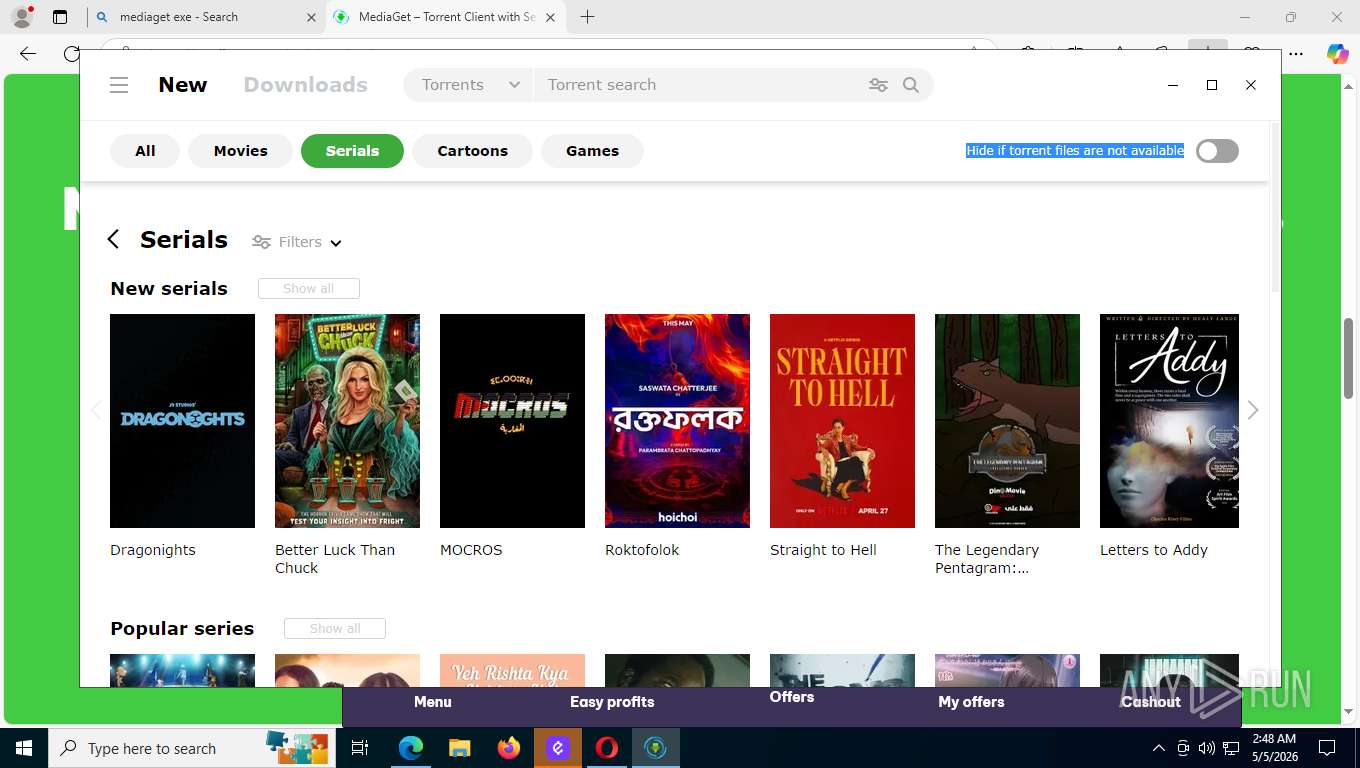Launch Microsoft Edge from the taskbar

[410, 748]
